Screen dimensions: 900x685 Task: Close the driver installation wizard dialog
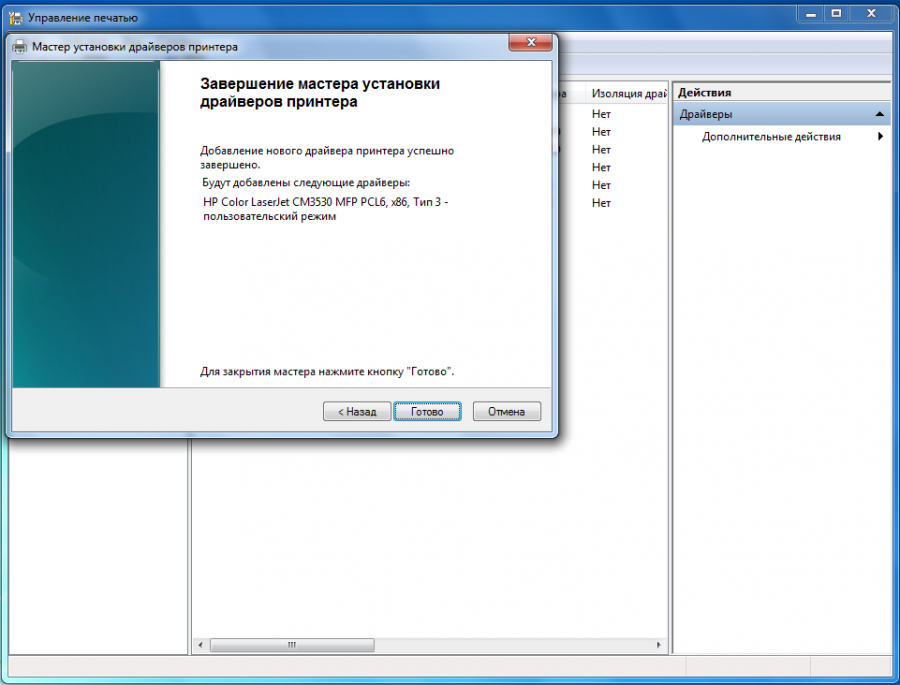click(x=531, y=42)
